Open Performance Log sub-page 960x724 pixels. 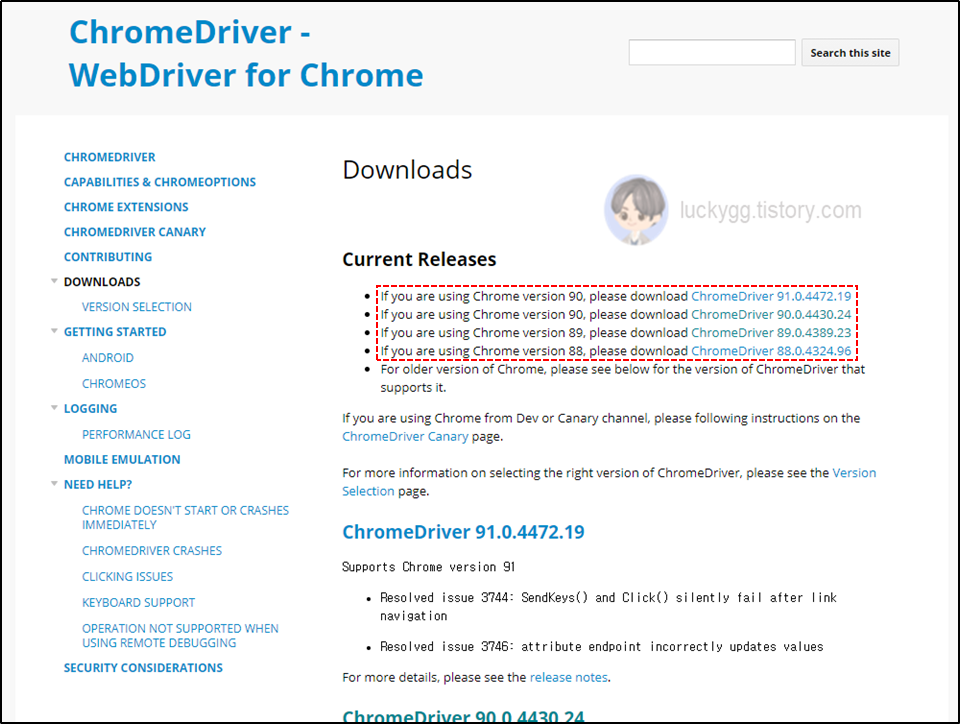click(137, 435)
